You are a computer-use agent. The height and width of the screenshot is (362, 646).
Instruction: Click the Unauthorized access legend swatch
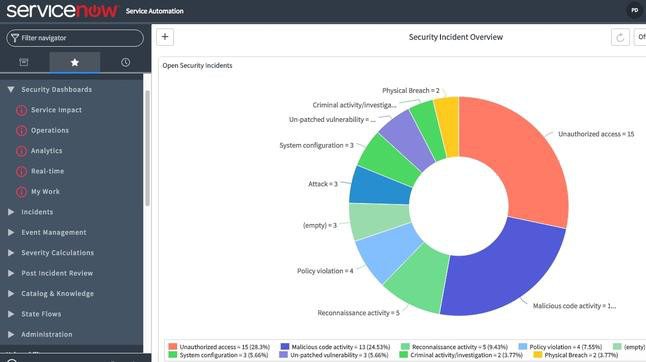coord(173,347)
